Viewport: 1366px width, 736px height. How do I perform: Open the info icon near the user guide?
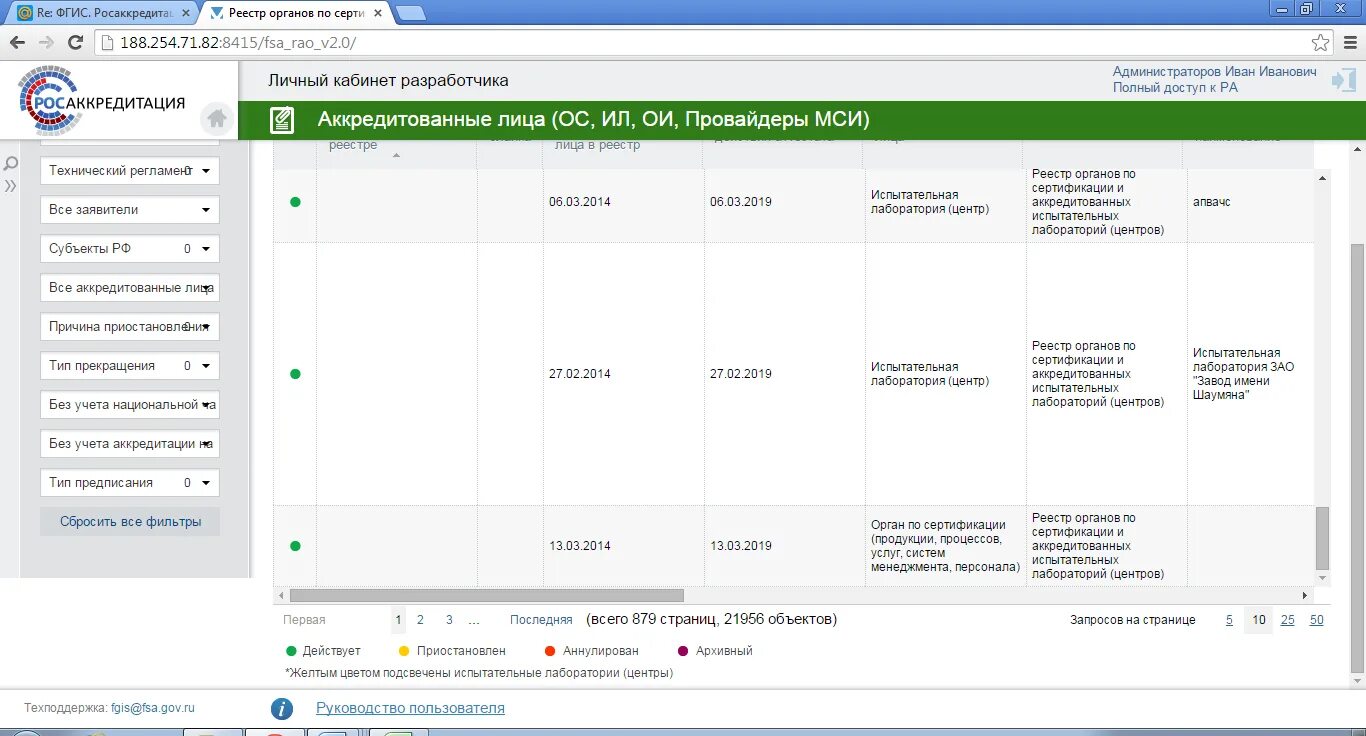point(282,708)
